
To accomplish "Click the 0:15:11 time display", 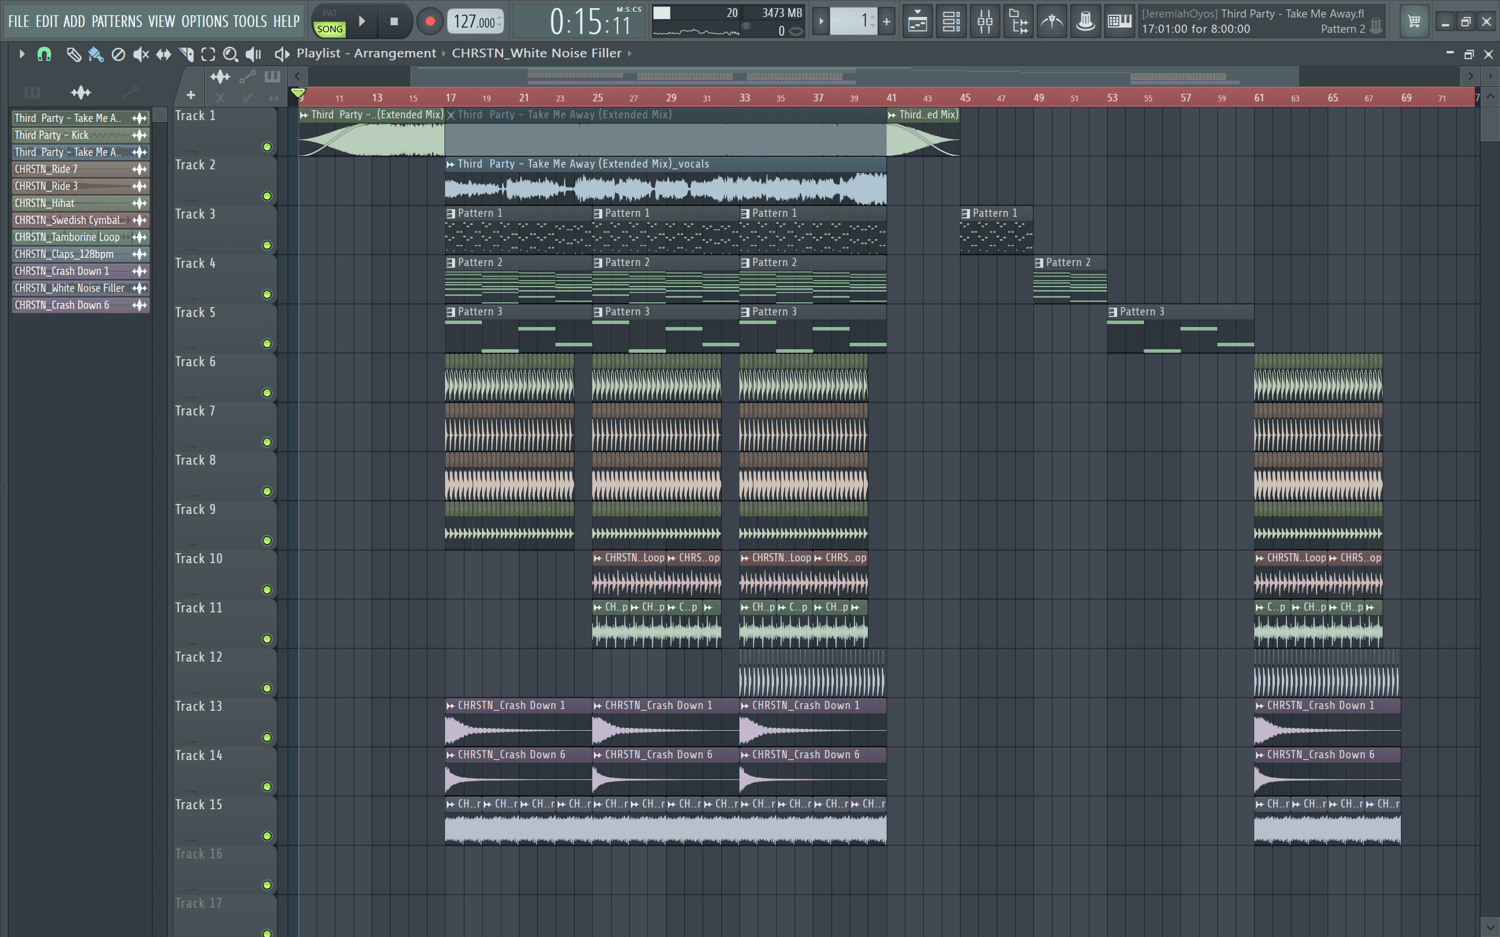I will pyautogui.click(x=590, y=21).
